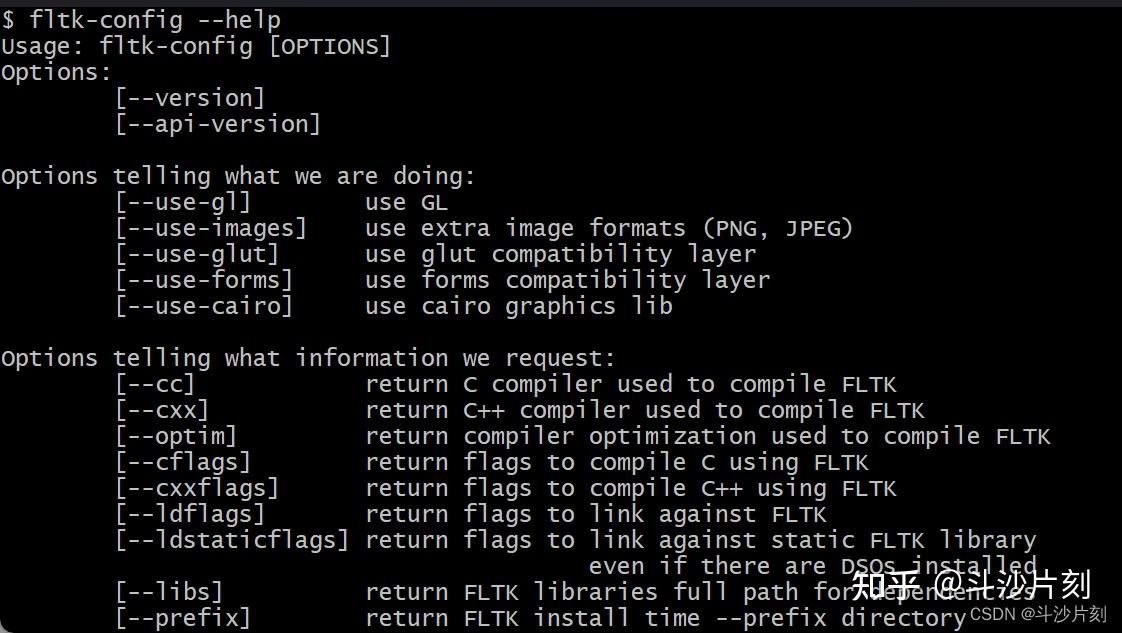Viewport: 1122px width, 633px height.
Task: Click the 'Usage: fltk-config [OPTIONS]' line
Action: coord(196,46)
